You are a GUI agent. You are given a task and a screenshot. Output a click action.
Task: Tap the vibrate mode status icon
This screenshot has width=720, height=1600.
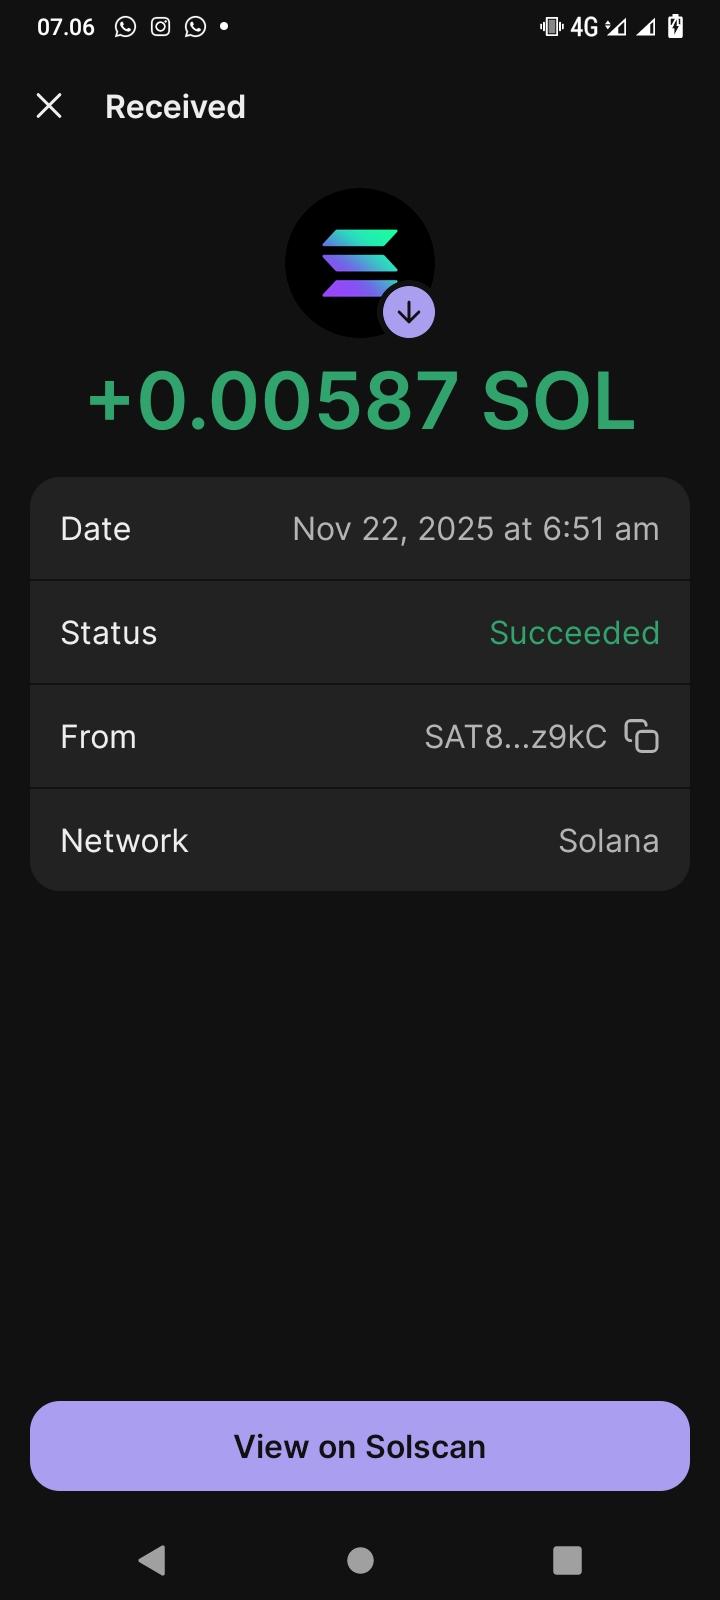coord(551,27)
